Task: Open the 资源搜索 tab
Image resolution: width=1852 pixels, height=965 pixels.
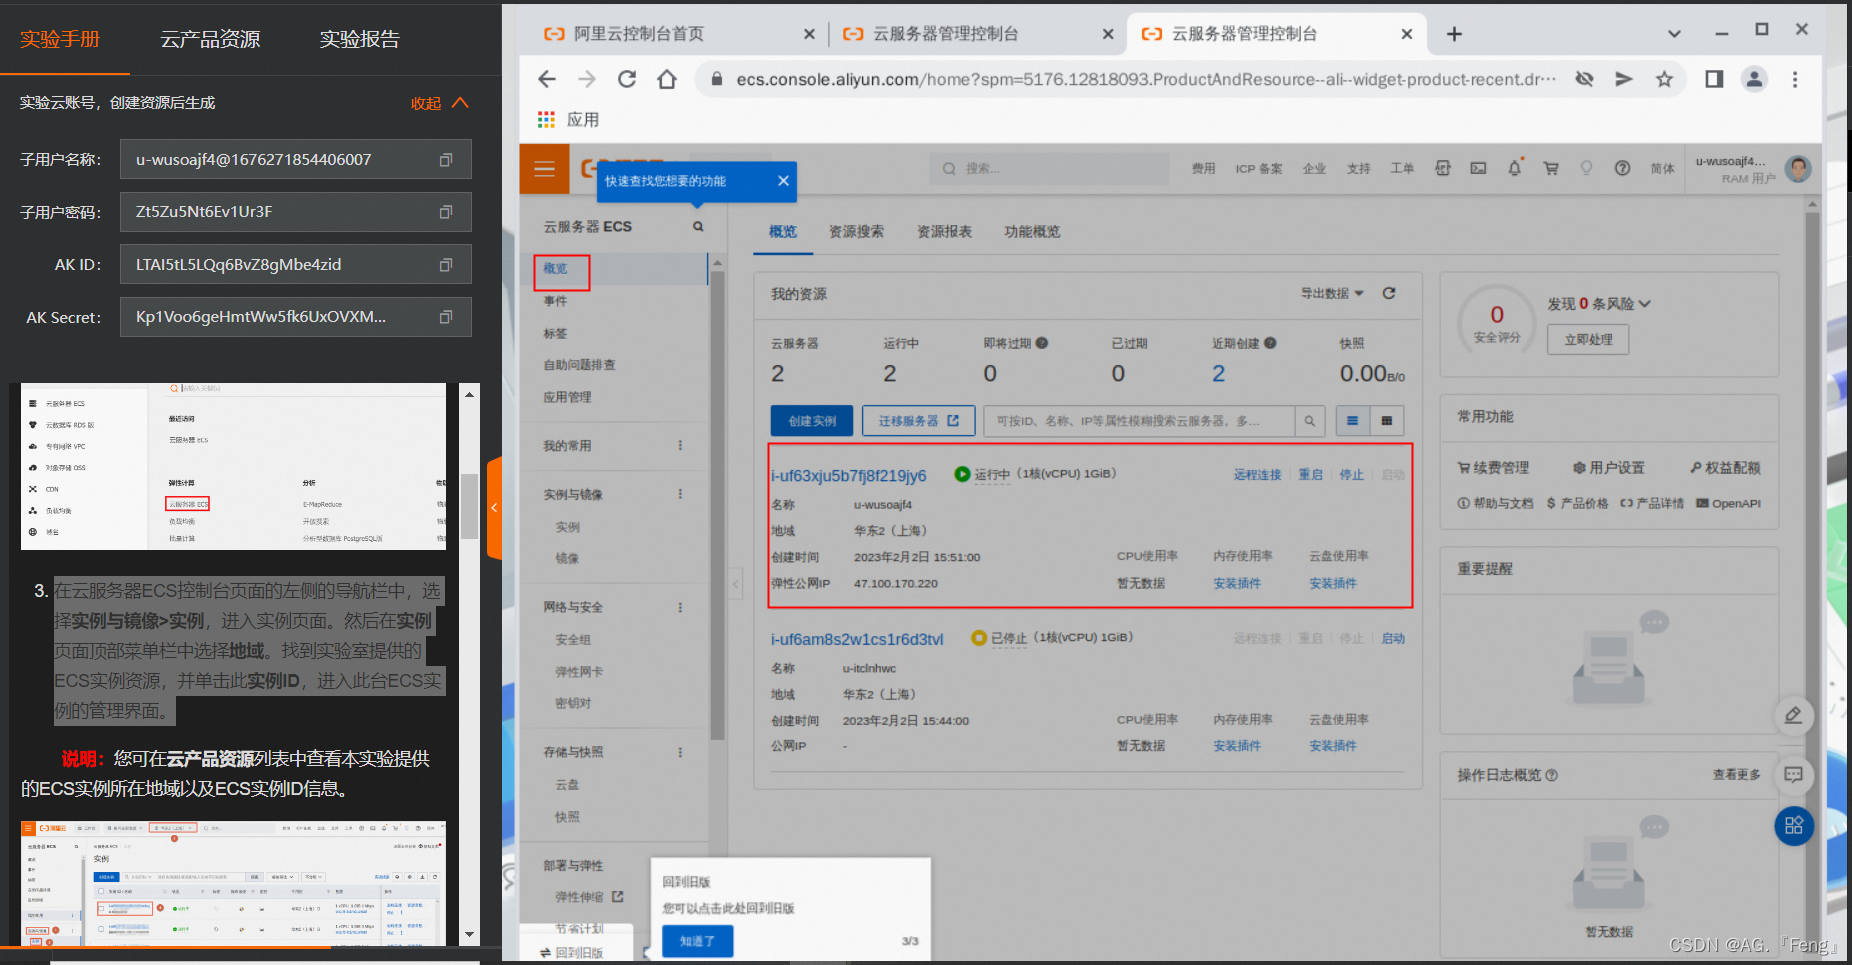Action: click(x=856, y=231)
